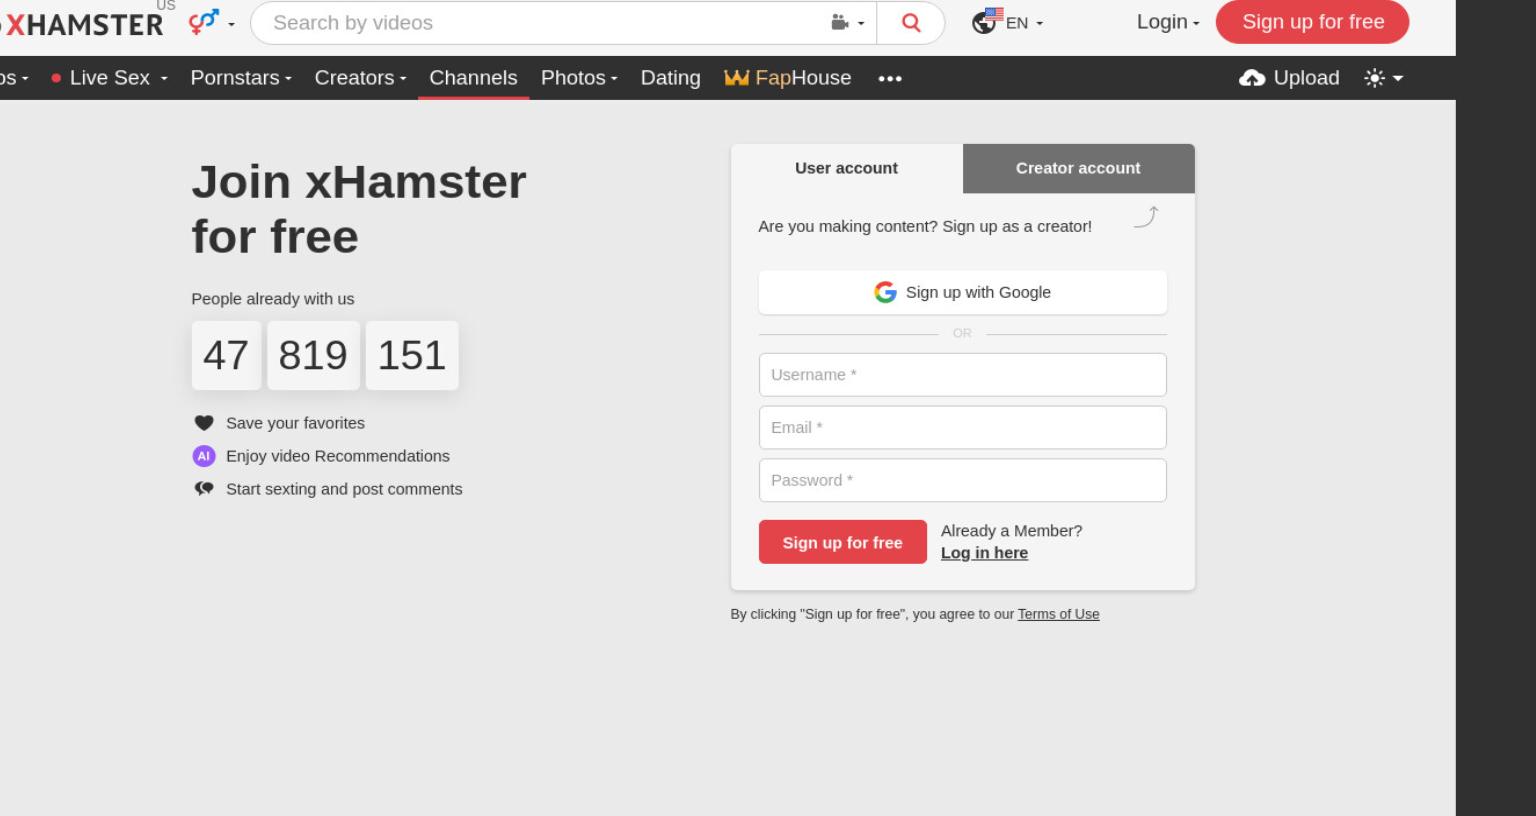Click the 'People already with us' text

tap(273, 299)
